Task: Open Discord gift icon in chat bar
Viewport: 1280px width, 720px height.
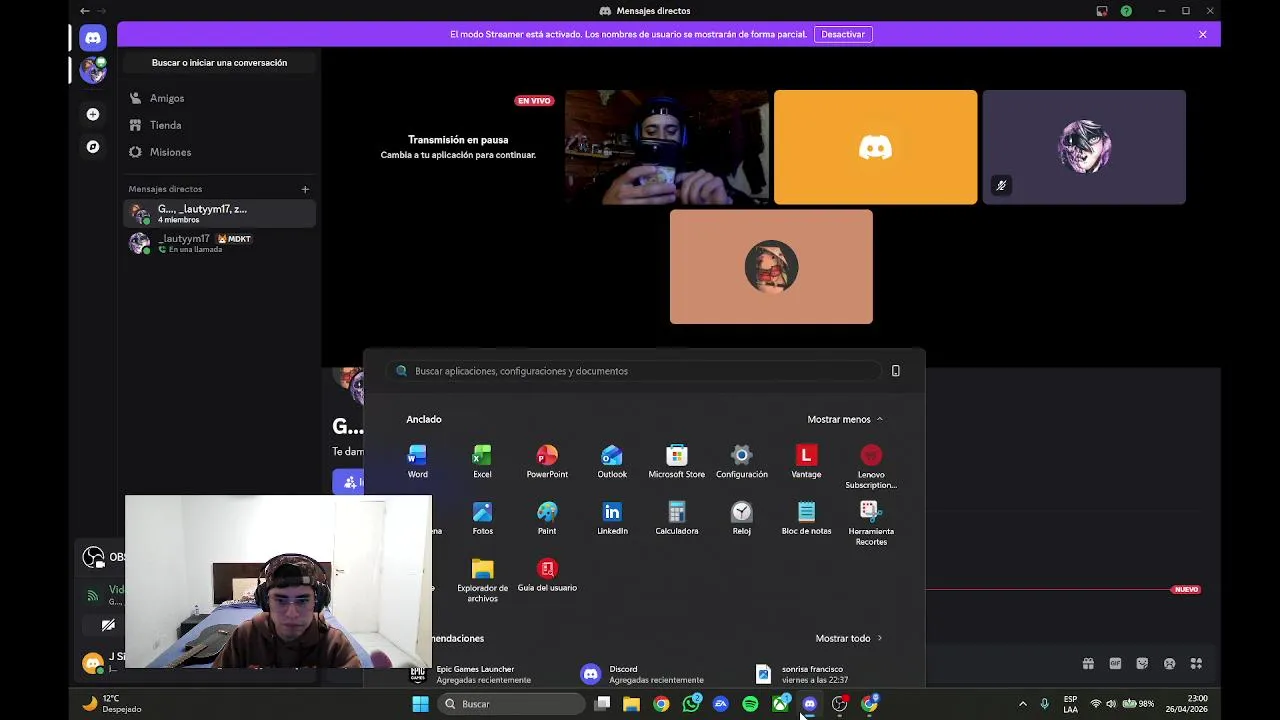Action: 1088,663
